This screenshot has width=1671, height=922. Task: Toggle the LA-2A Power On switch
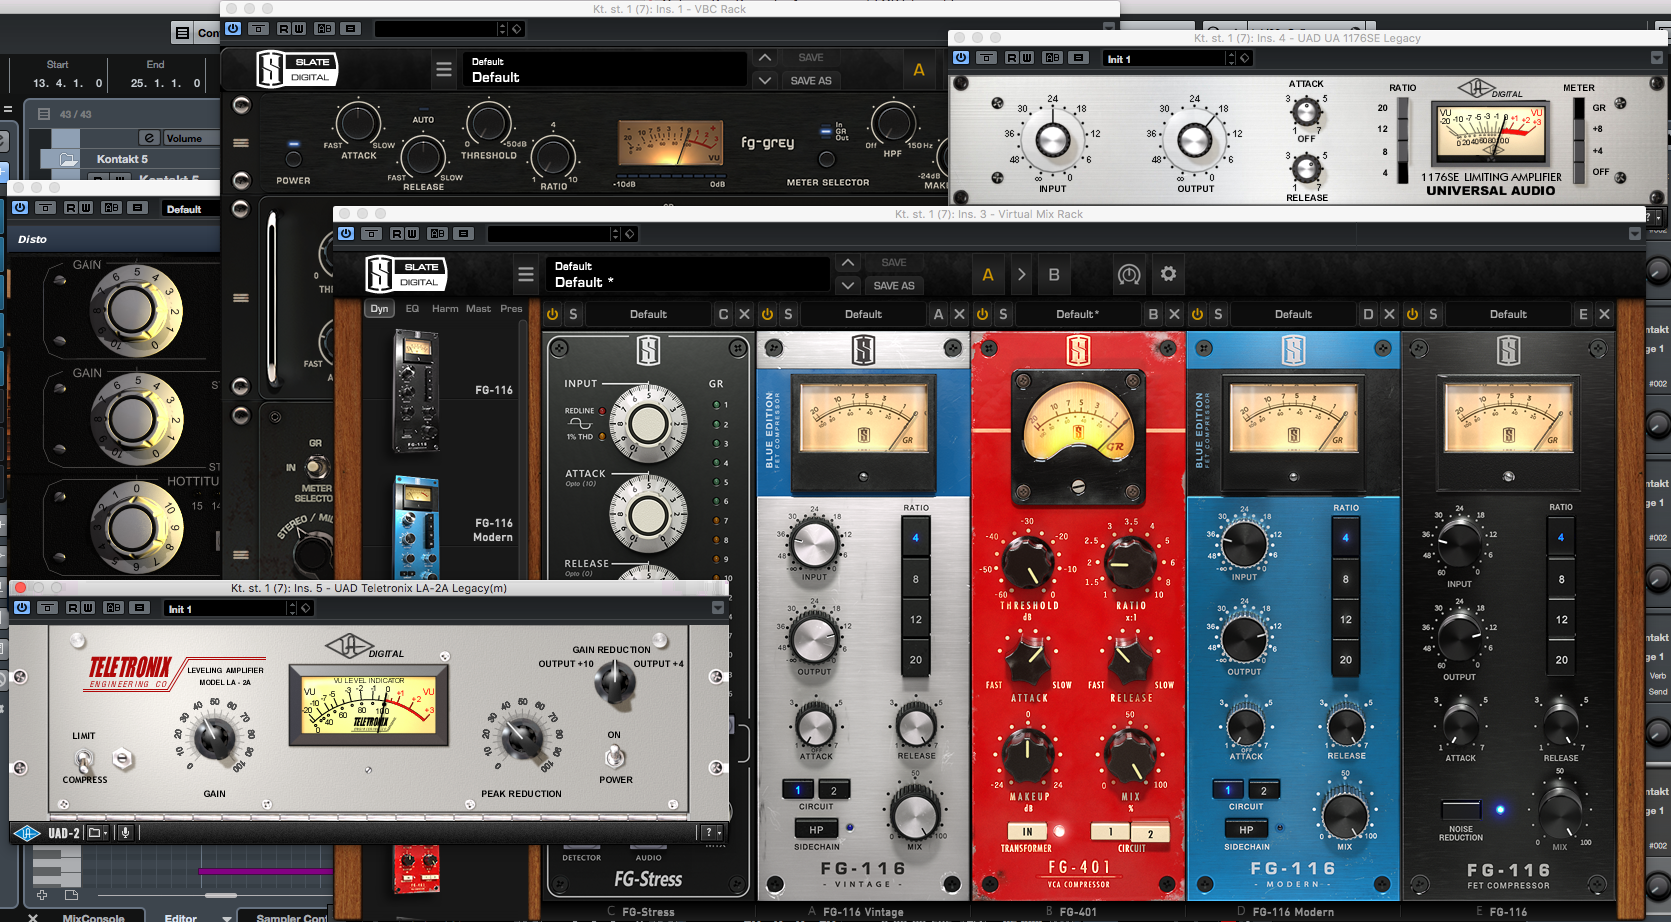(x=615, y=757)
